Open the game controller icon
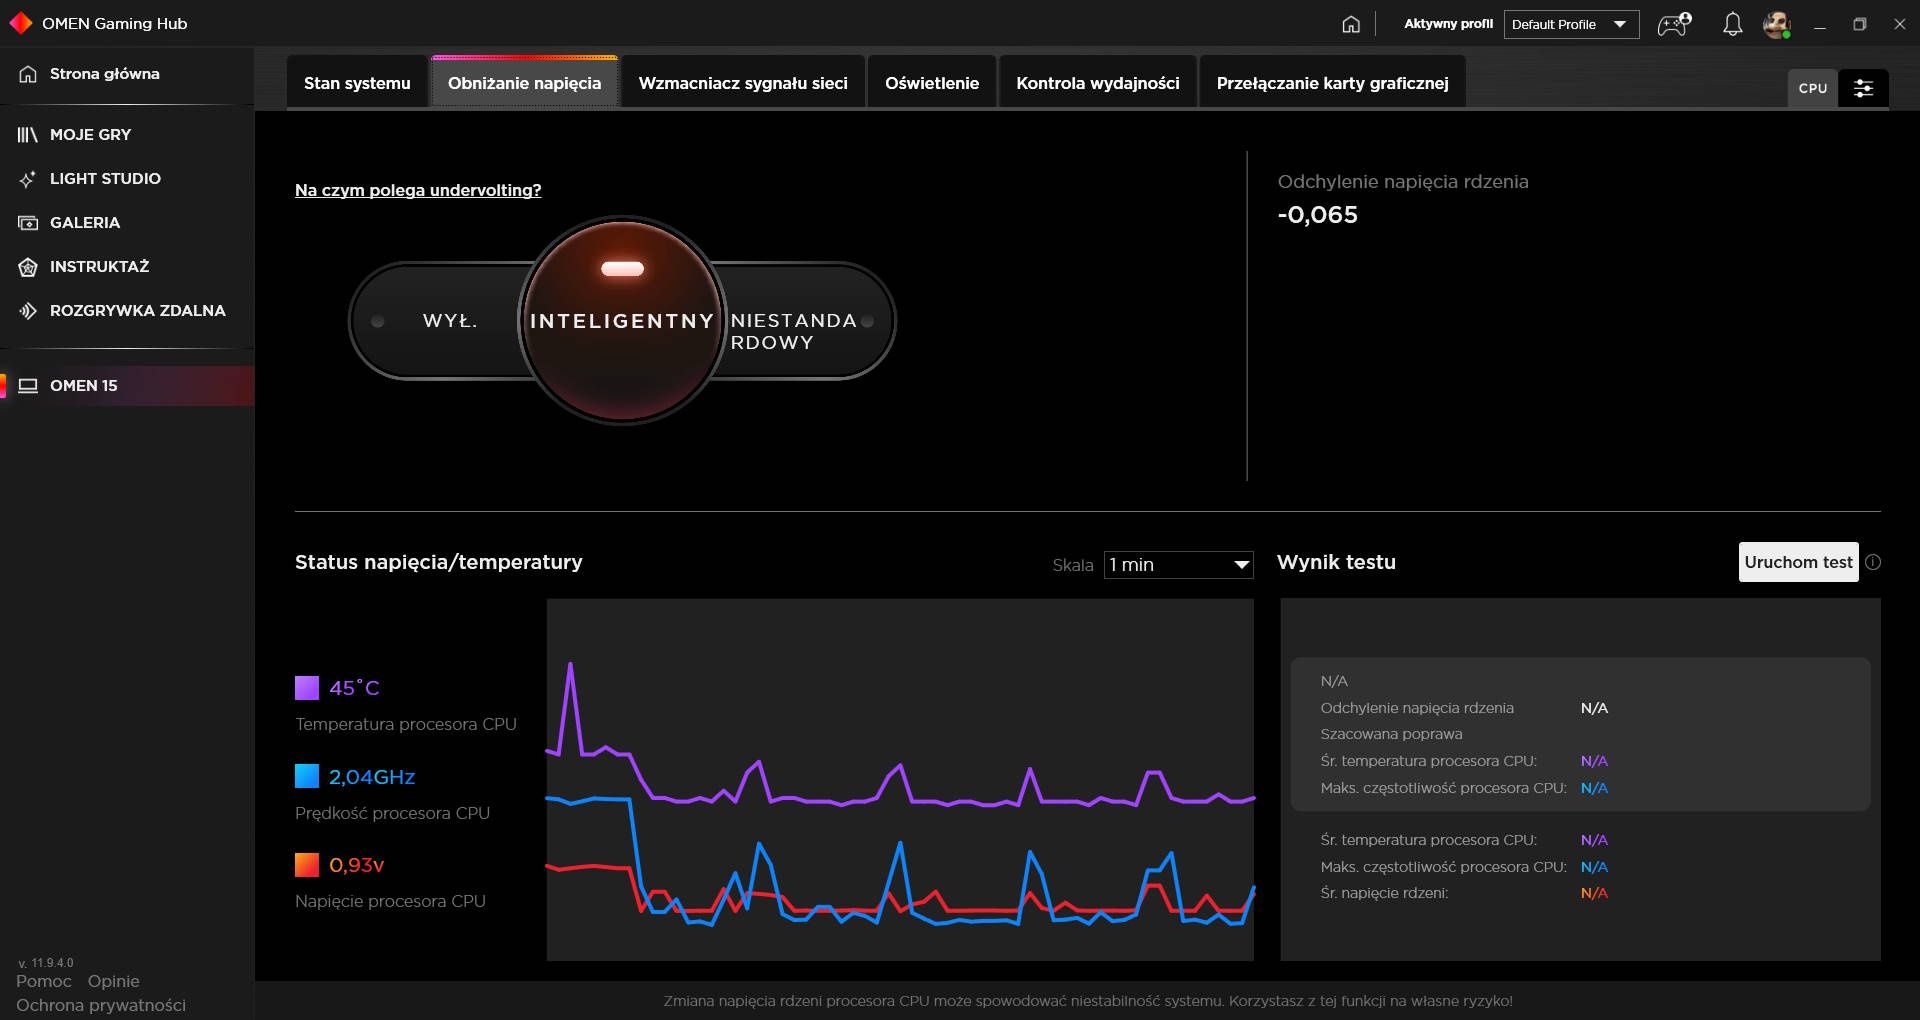Screen dimensions: 1920x1020 (1674, 24)
